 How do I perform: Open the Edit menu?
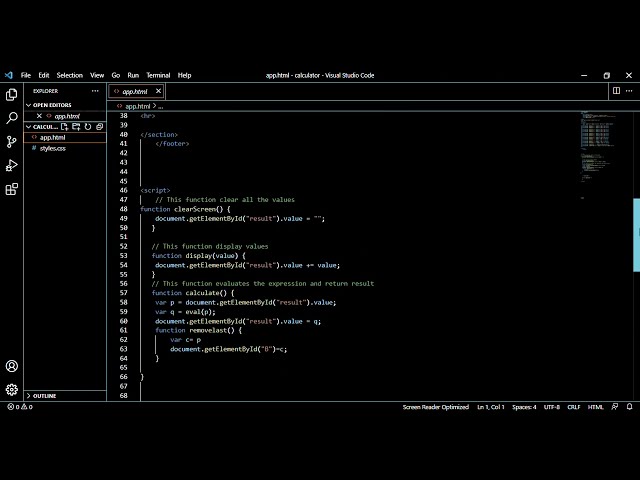point(44,75)
